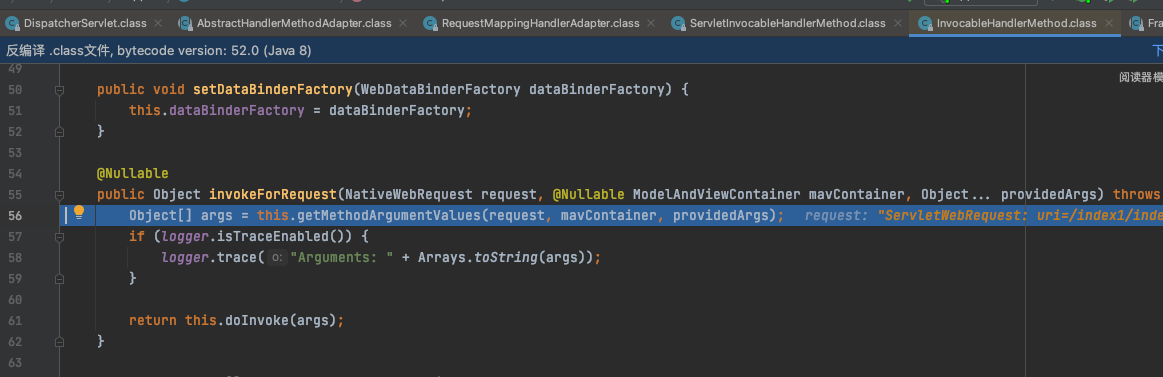The image size is (1163, 377).
Task: Click the fold end marker on line 52
Action: (x=59, y=131)
